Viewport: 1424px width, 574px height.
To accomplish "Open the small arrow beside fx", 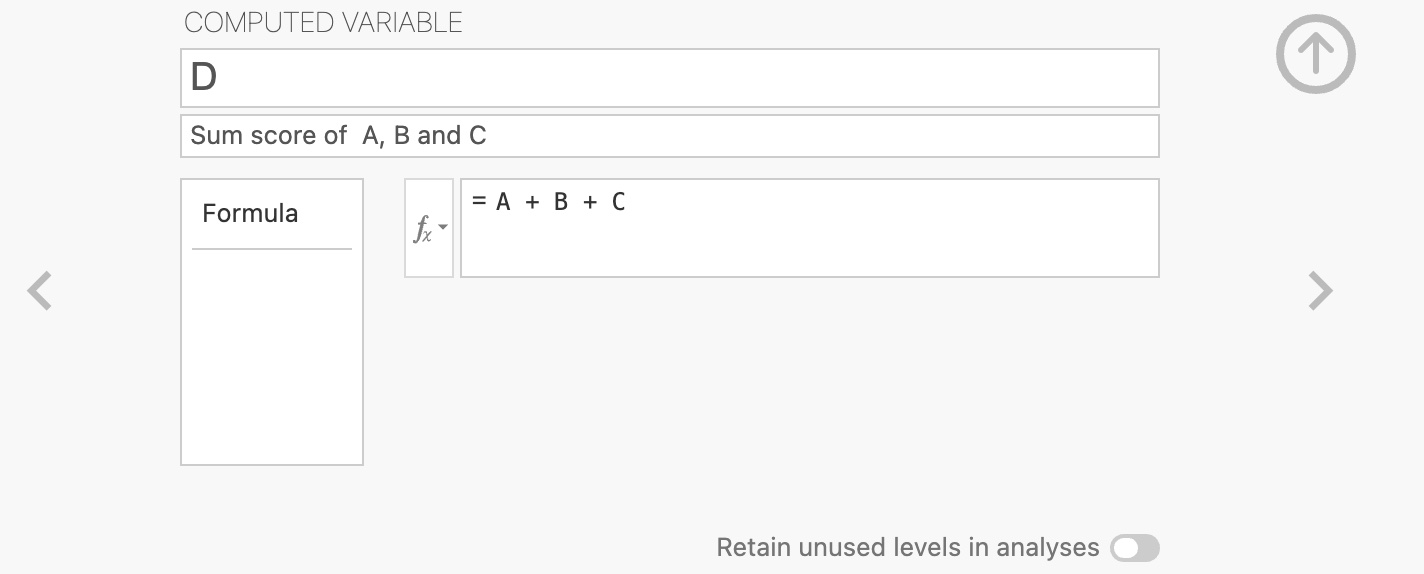I will 443,228.
